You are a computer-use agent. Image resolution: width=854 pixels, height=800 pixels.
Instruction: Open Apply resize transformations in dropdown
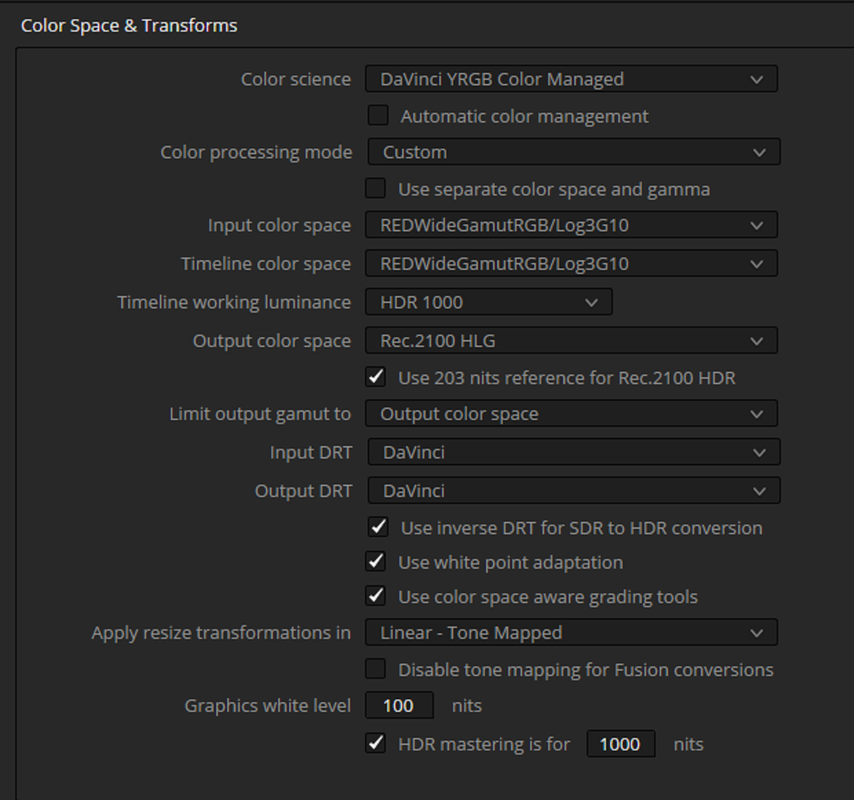571,633
